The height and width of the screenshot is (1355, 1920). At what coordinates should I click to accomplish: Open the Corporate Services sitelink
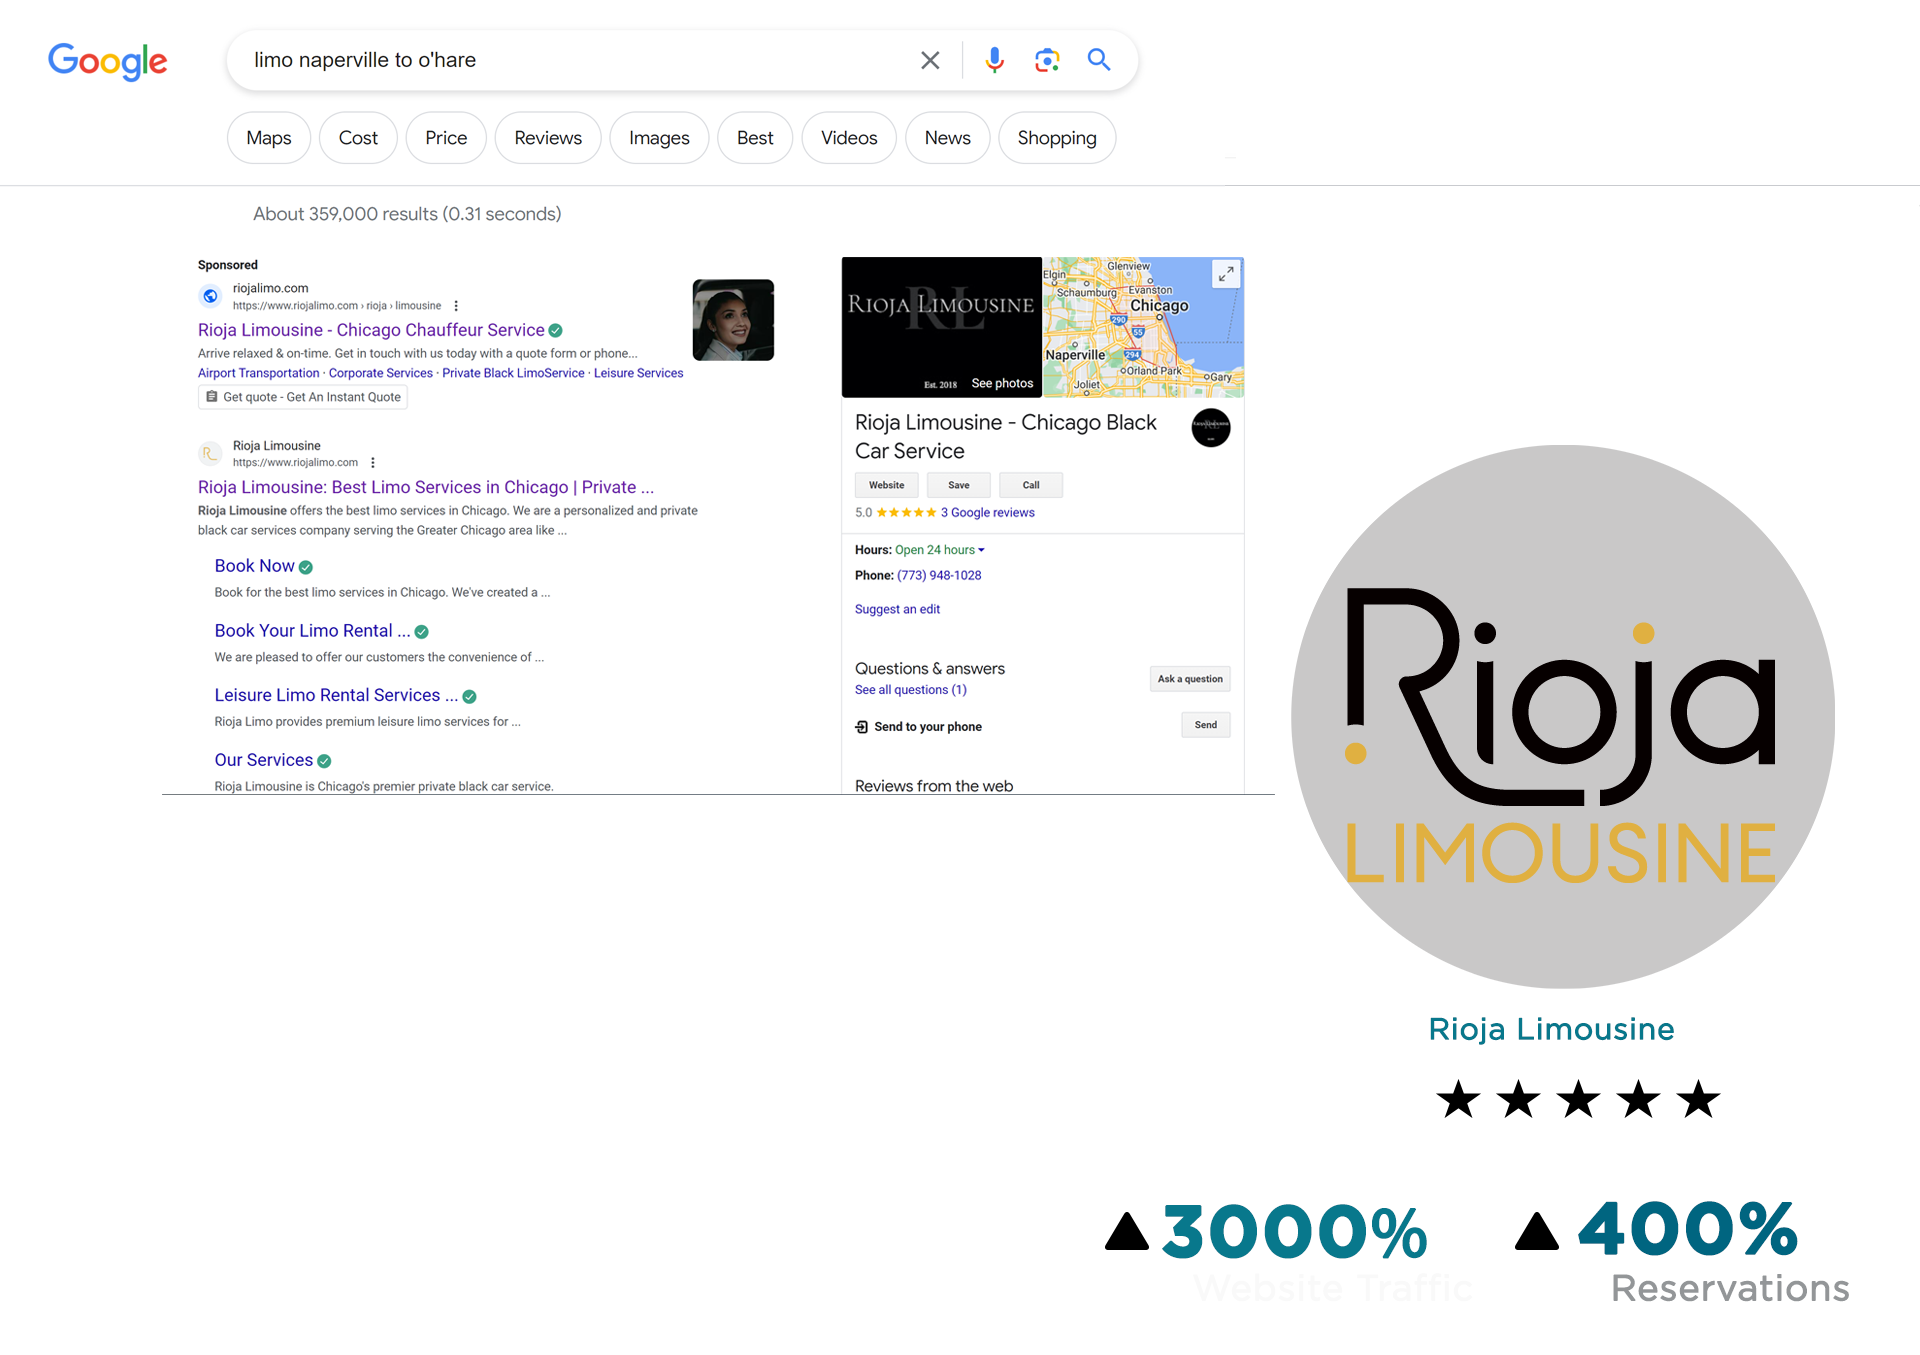(381, 373)
